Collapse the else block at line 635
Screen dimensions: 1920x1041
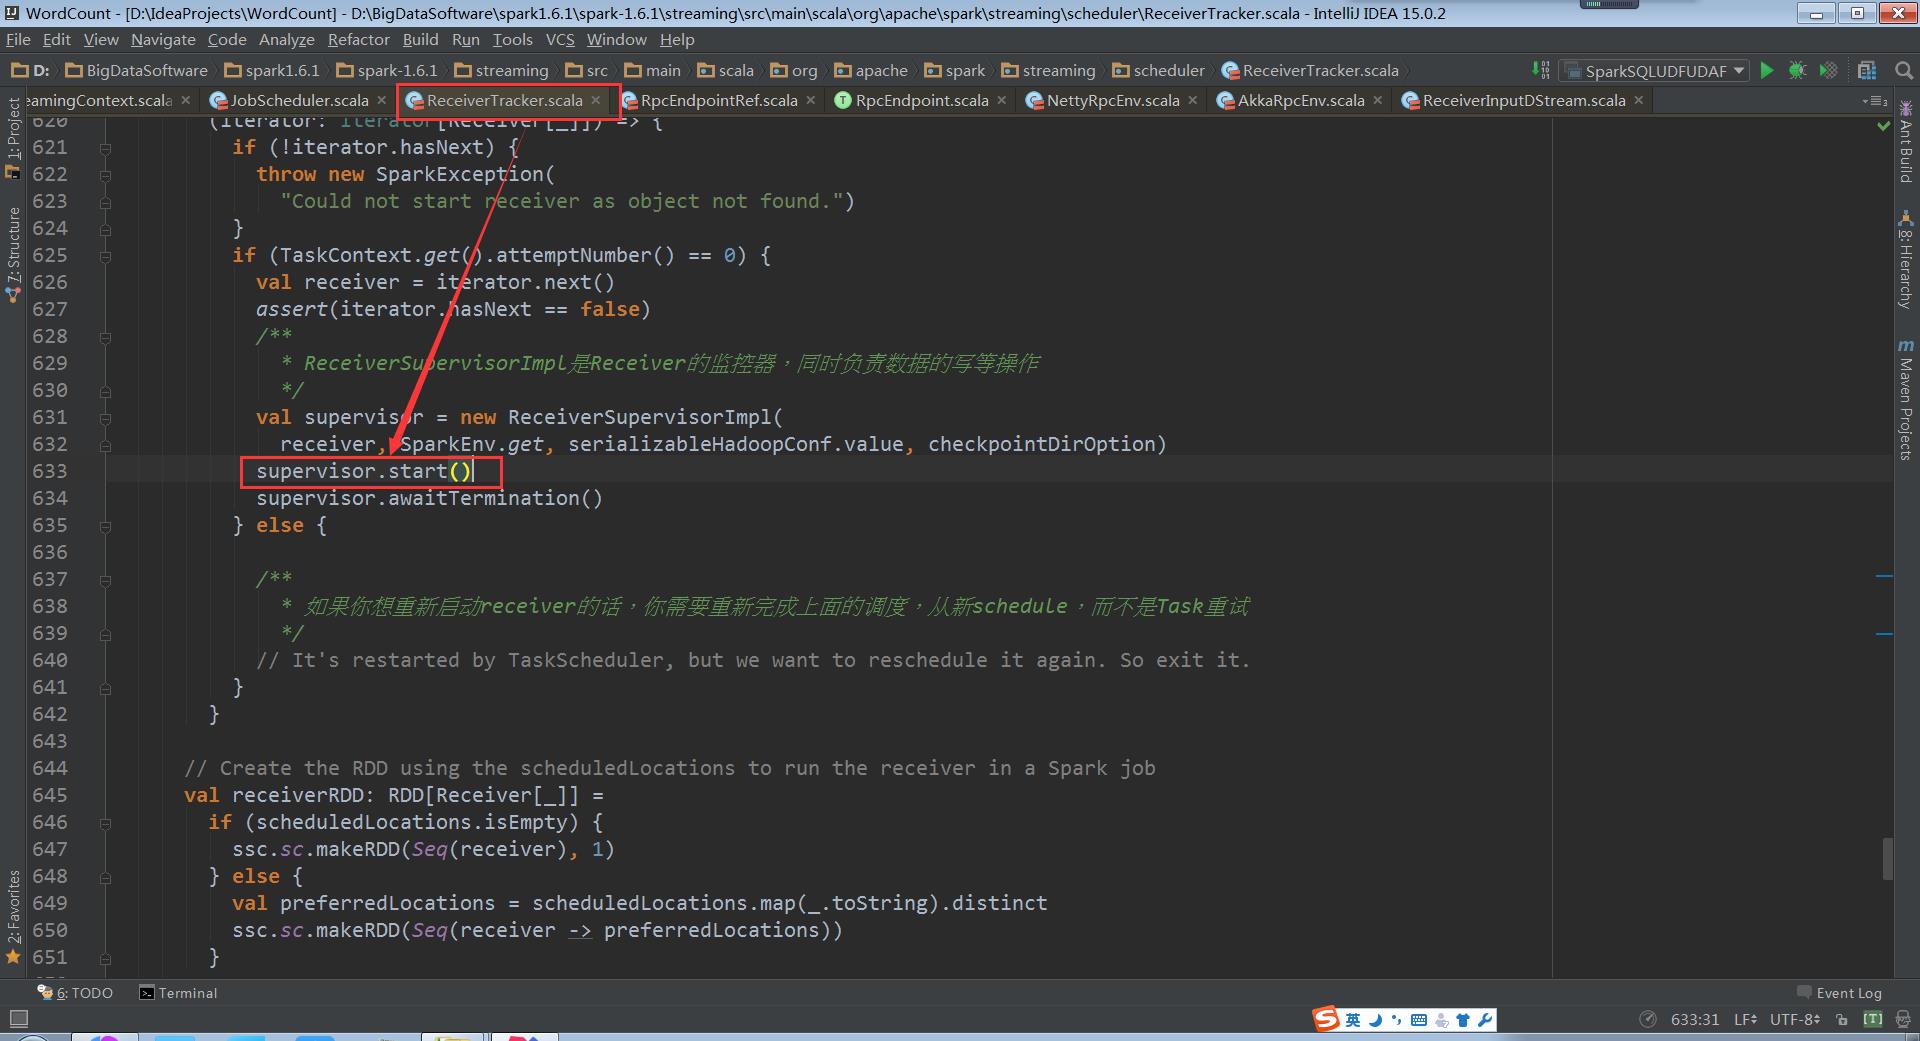(x=105, y=526)
